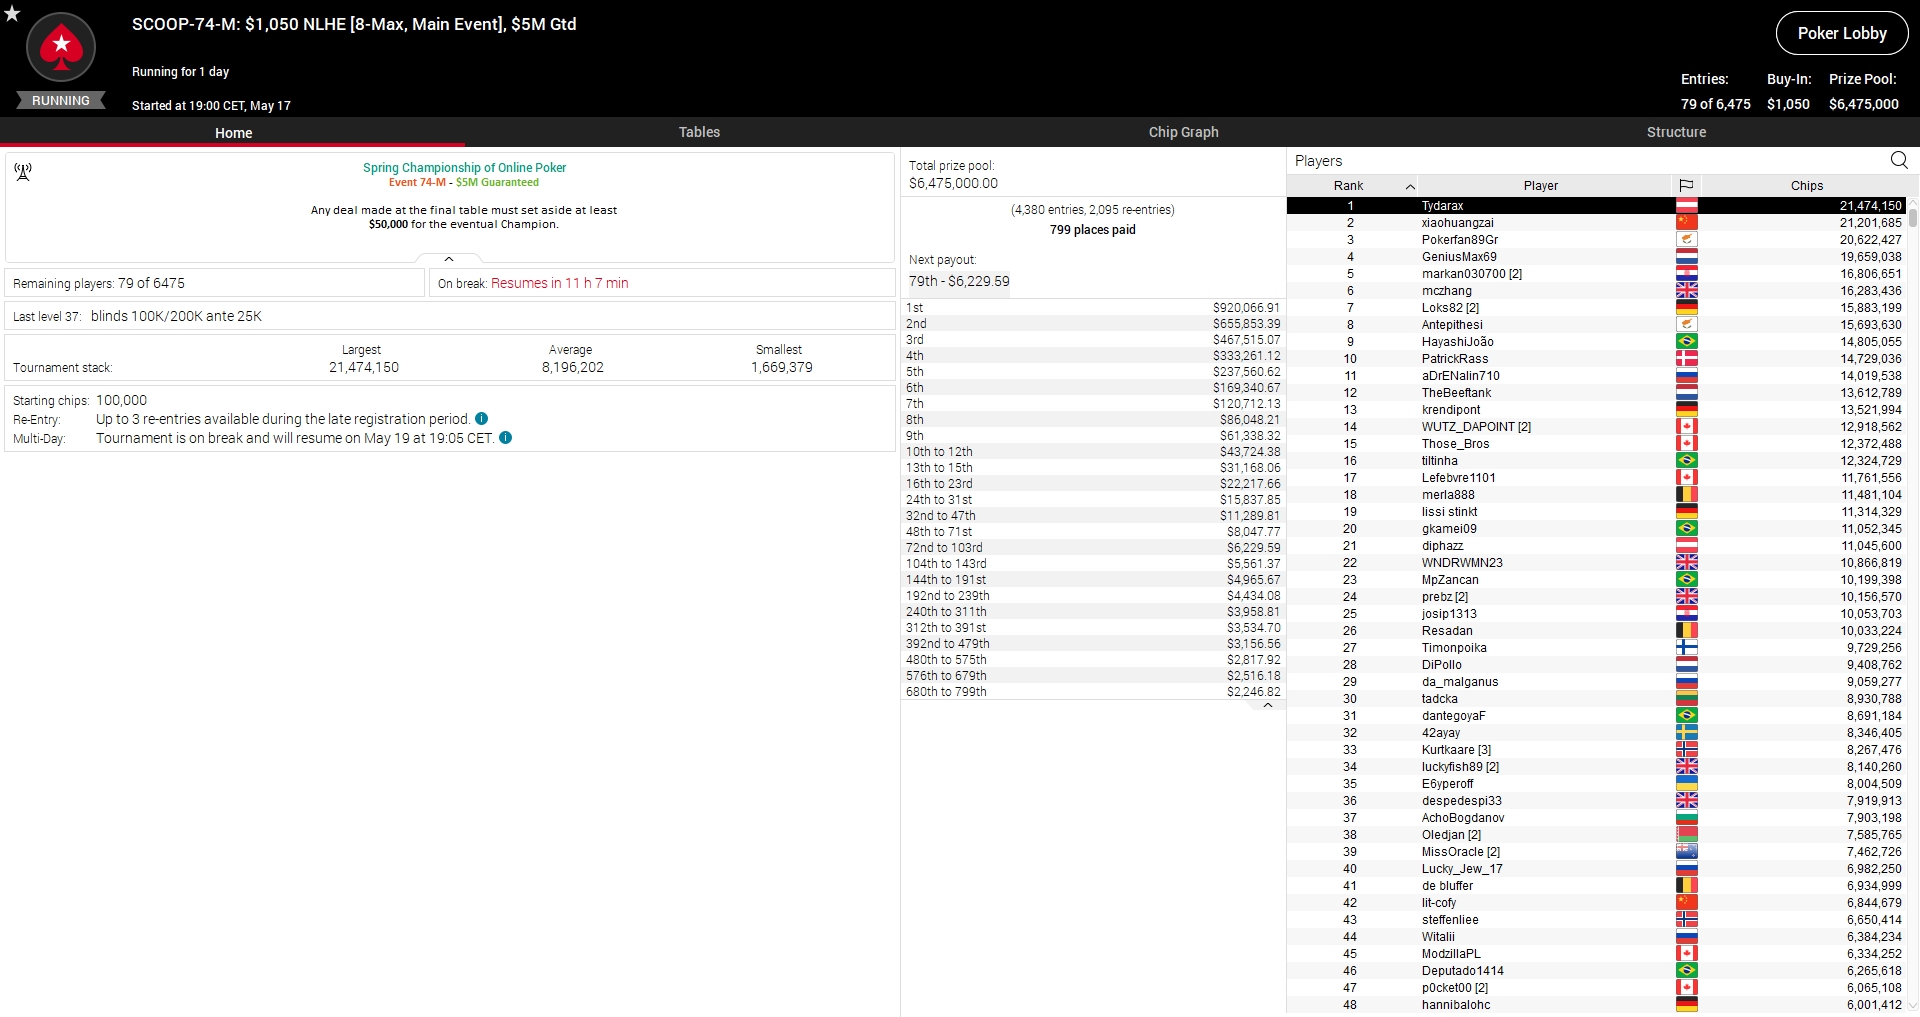Image resolution: width=1920 pixels, height=1017 pixels.
Task: Select player GeniusMax69
Action: (x=1596, y=257)
